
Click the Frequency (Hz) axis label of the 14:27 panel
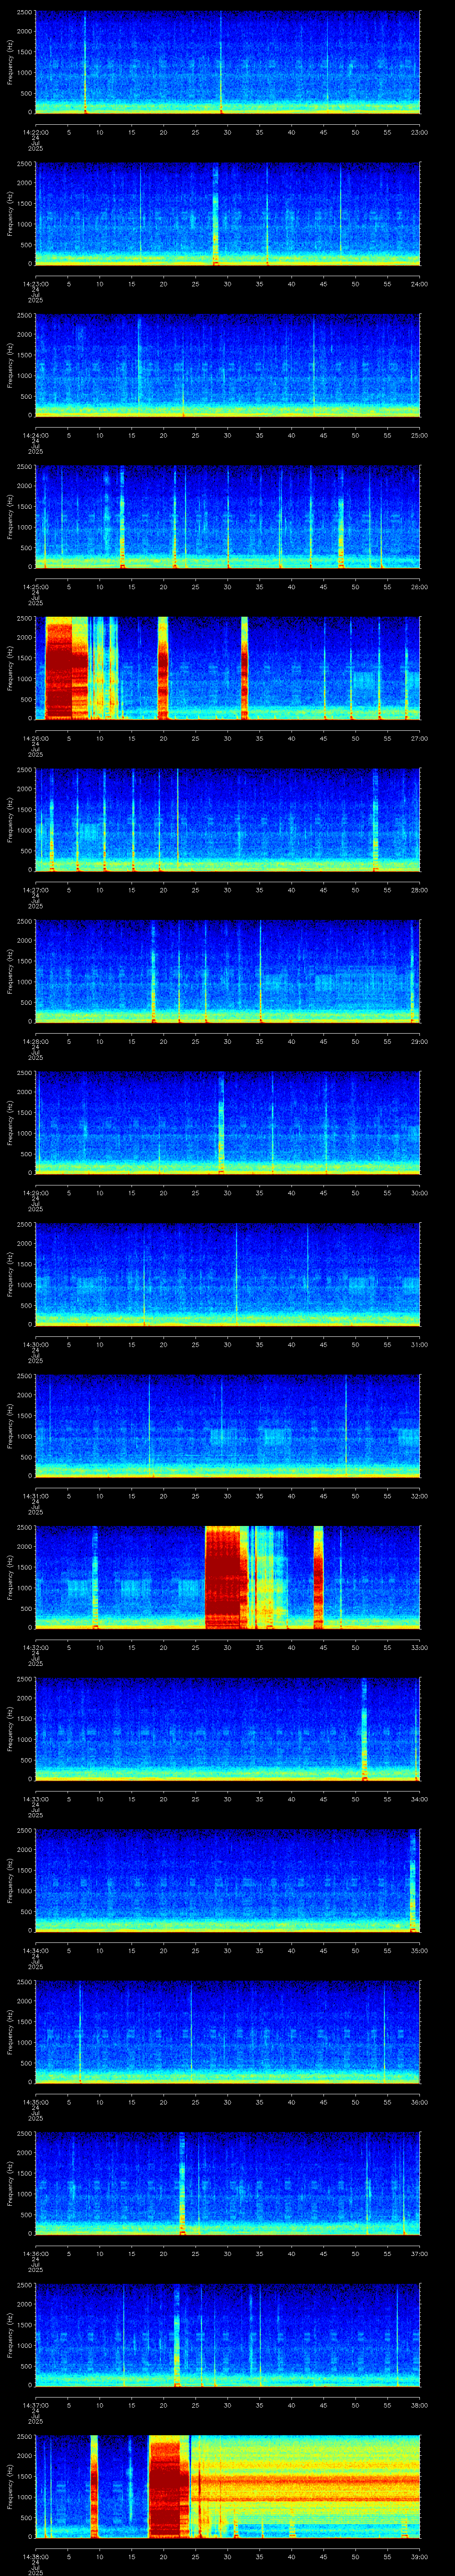click(10, 820)
